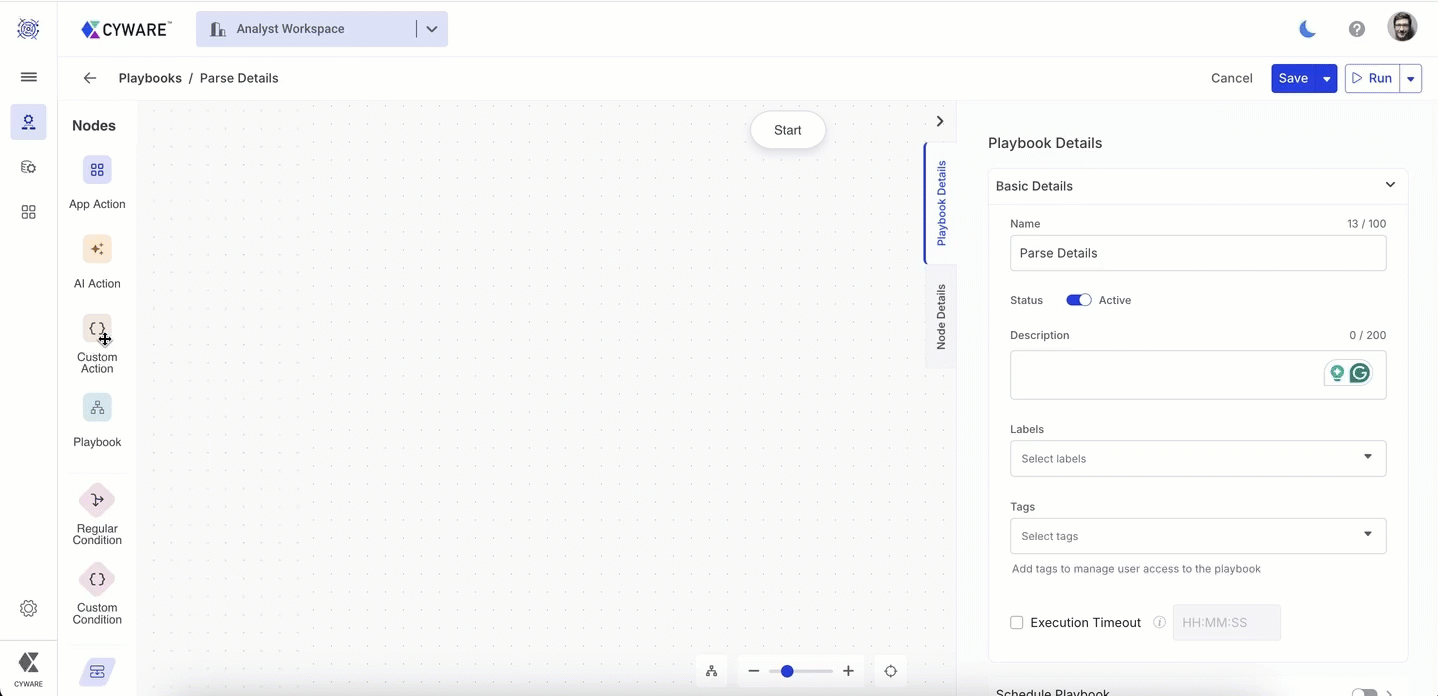Click the Cancel button
This screenshot has height=696, width=1438.
[x=1231, y=78]
